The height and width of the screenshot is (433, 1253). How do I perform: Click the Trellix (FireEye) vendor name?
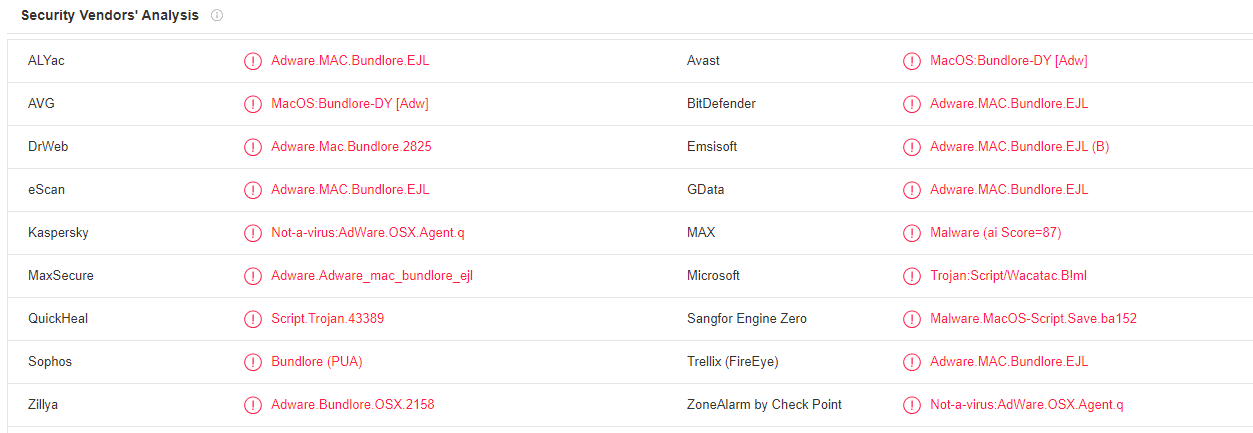pyautogui.click(x=732, y=362)
